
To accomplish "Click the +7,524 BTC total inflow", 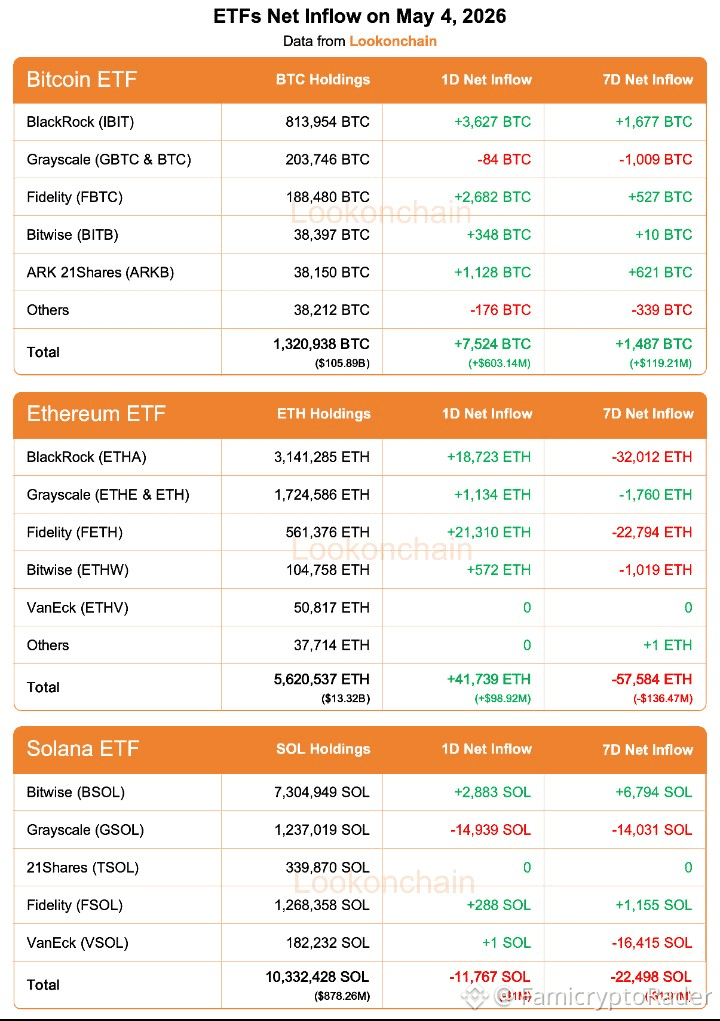I will point(493,344).
